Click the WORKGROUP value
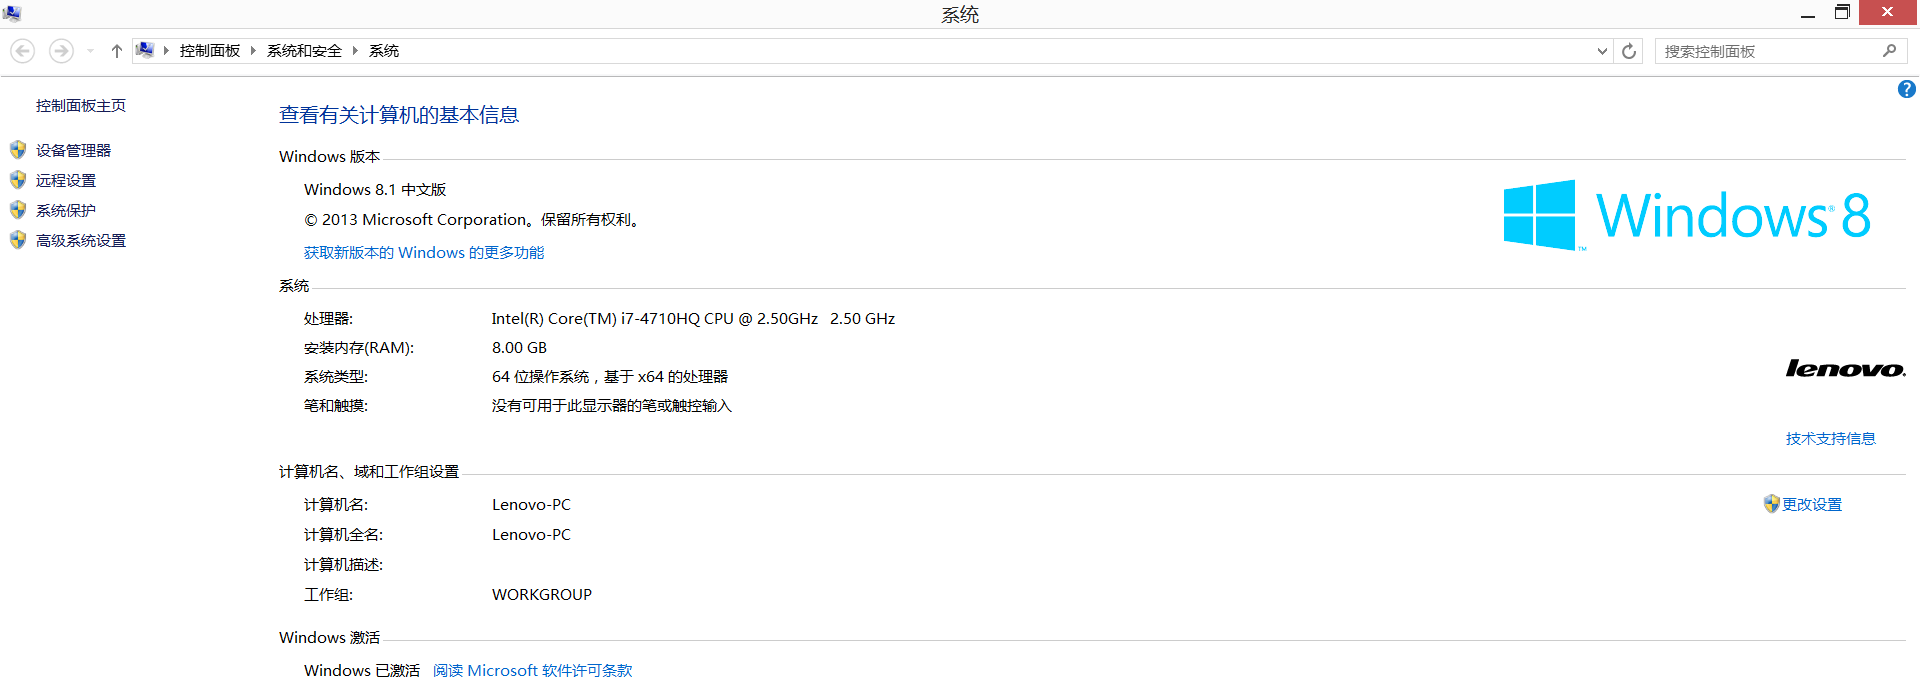This screenshot has width=1920, height=693. [542, 594]
